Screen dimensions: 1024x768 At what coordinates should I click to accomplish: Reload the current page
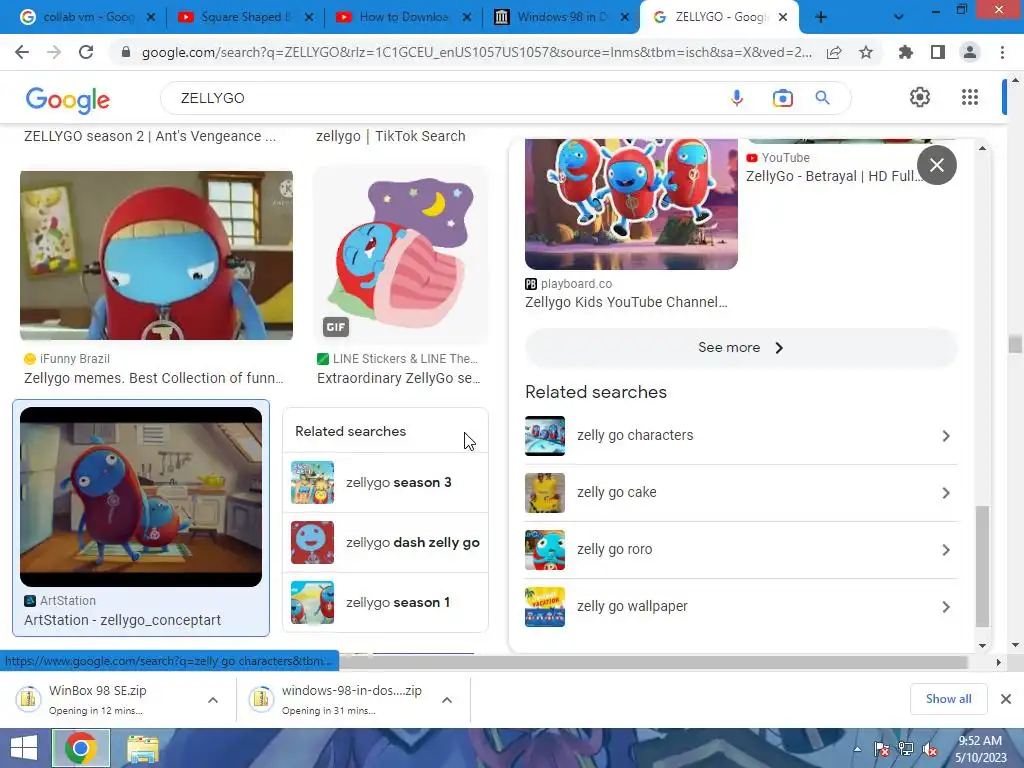pos(86,52)
